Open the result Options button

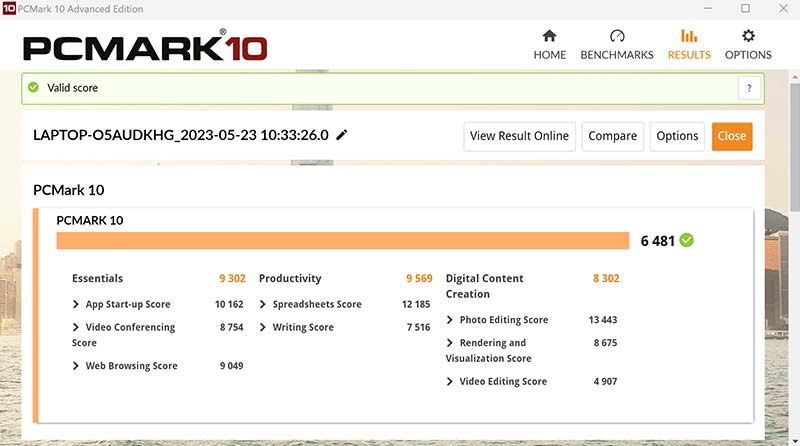pyautogui.click(x=677, y=136)
